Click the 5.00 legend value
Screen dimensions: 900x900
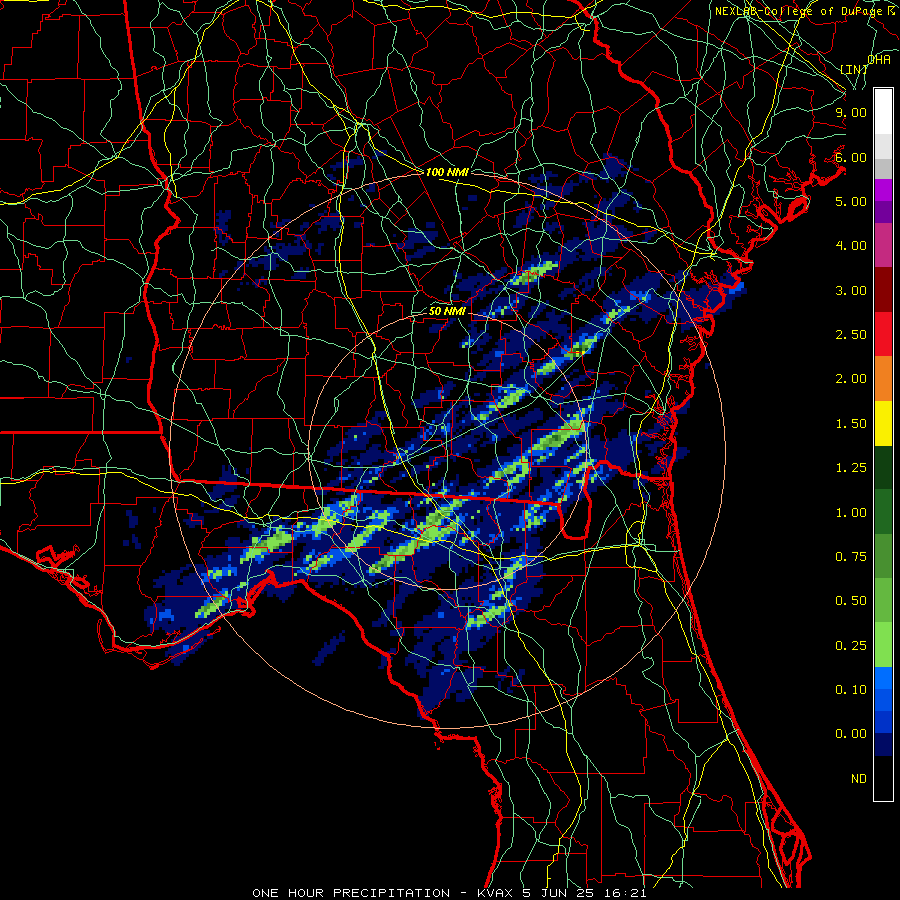click(x=851, y=201)
